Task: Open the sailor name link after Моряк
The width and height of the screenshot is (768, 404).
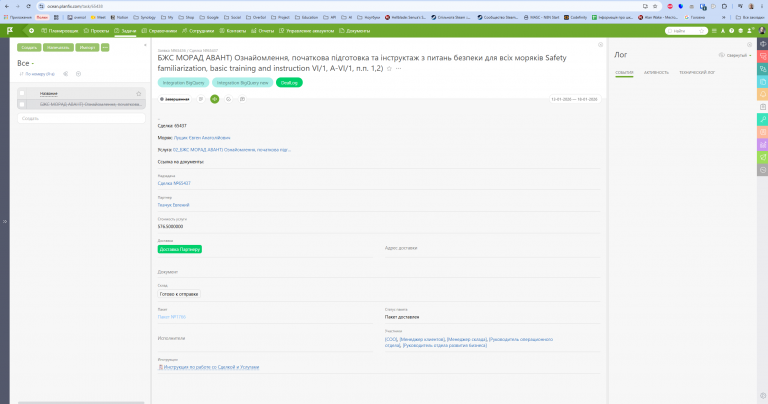Action: pos(202,138)
